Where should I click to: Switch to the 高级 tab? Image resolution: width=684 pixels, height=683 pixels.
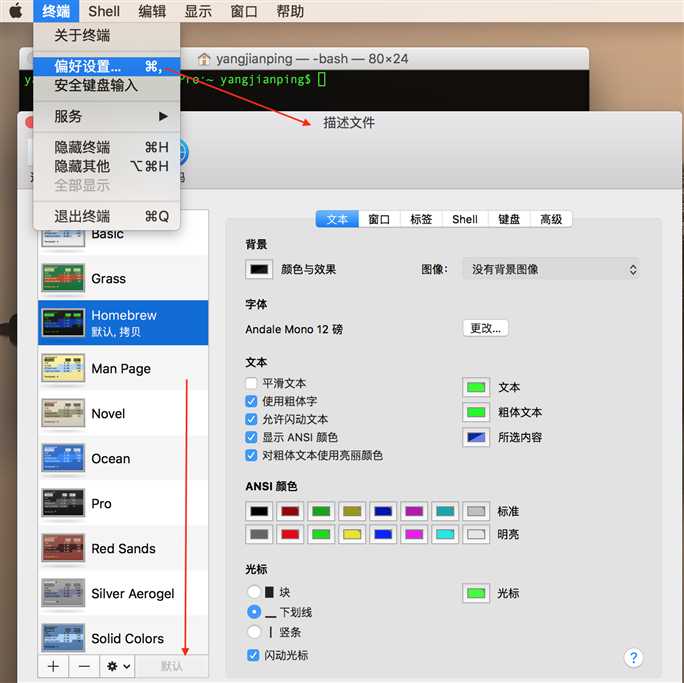point(551,219)
